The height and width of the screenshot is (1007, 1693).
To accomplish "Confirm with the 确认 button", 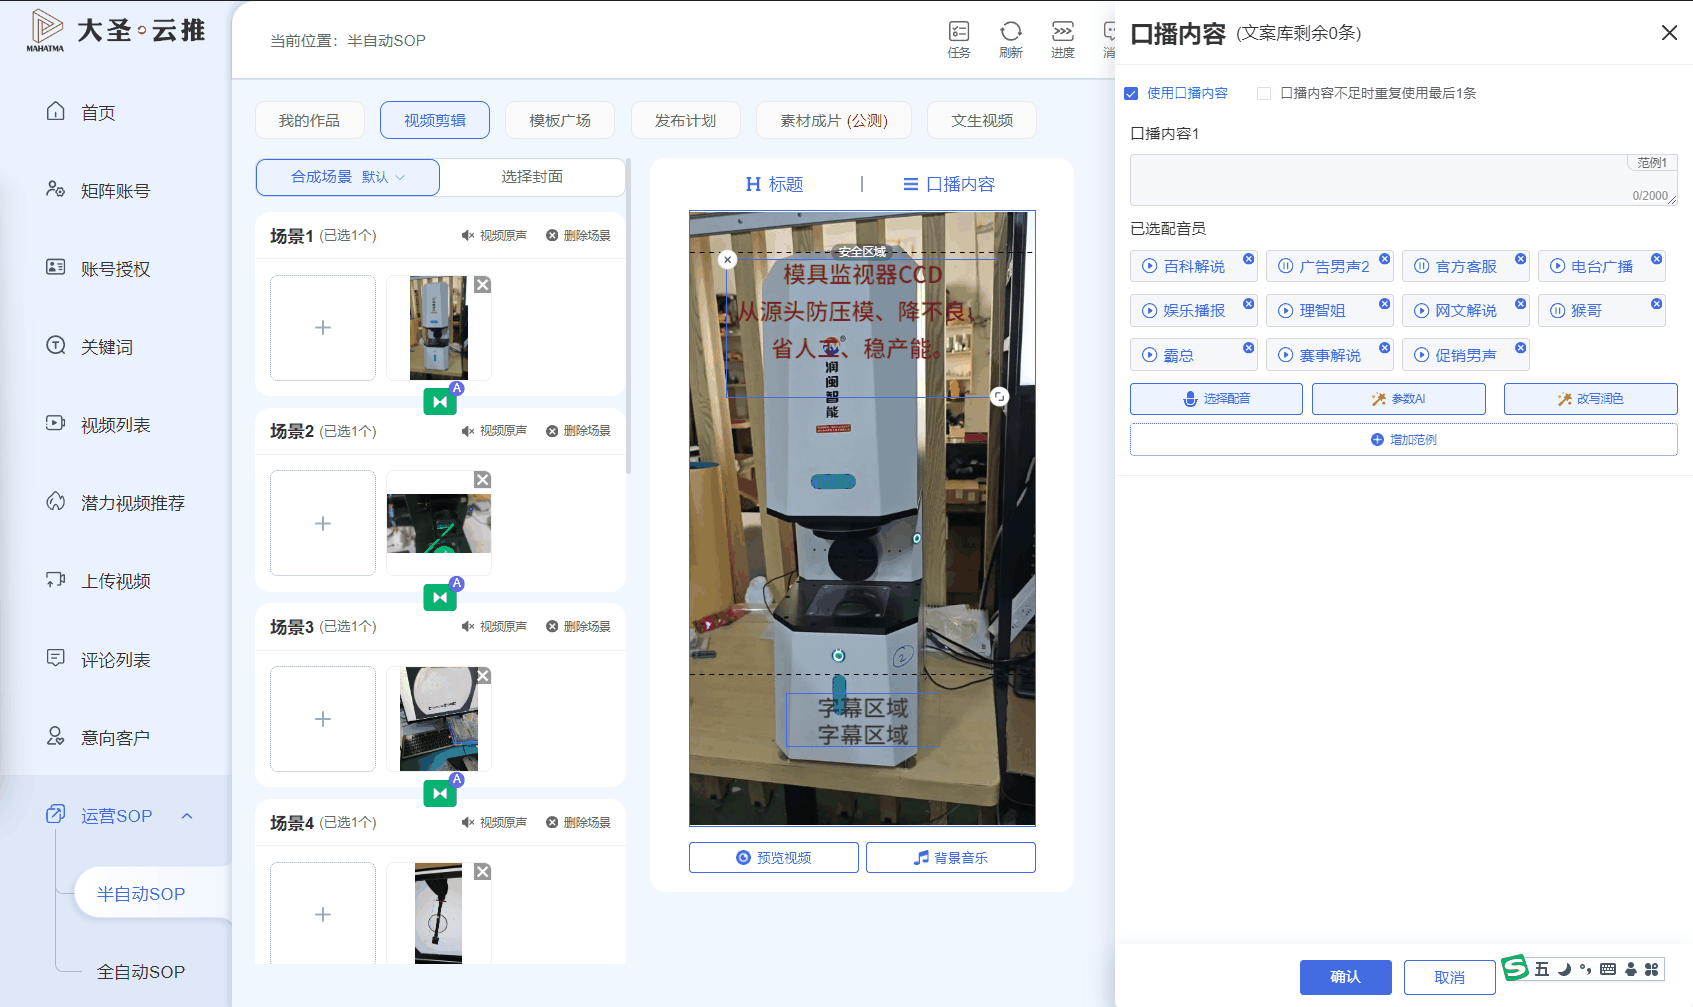I will click(1346, 977).
